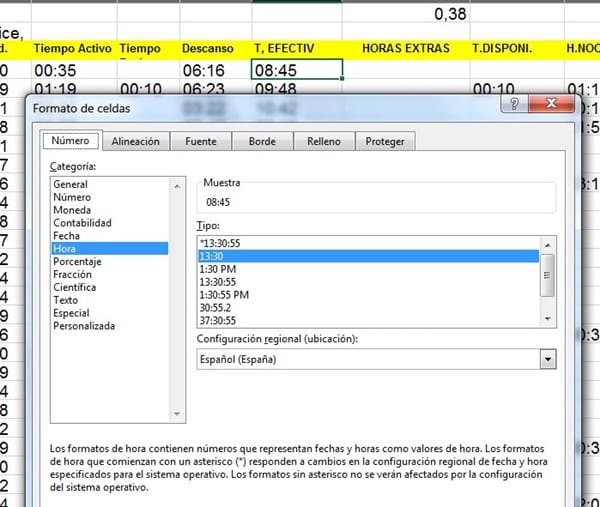Switch to the Proteger tab
The height and width of the screenshot is (507, 600).
pyautogui.click(x=385, y=141)
